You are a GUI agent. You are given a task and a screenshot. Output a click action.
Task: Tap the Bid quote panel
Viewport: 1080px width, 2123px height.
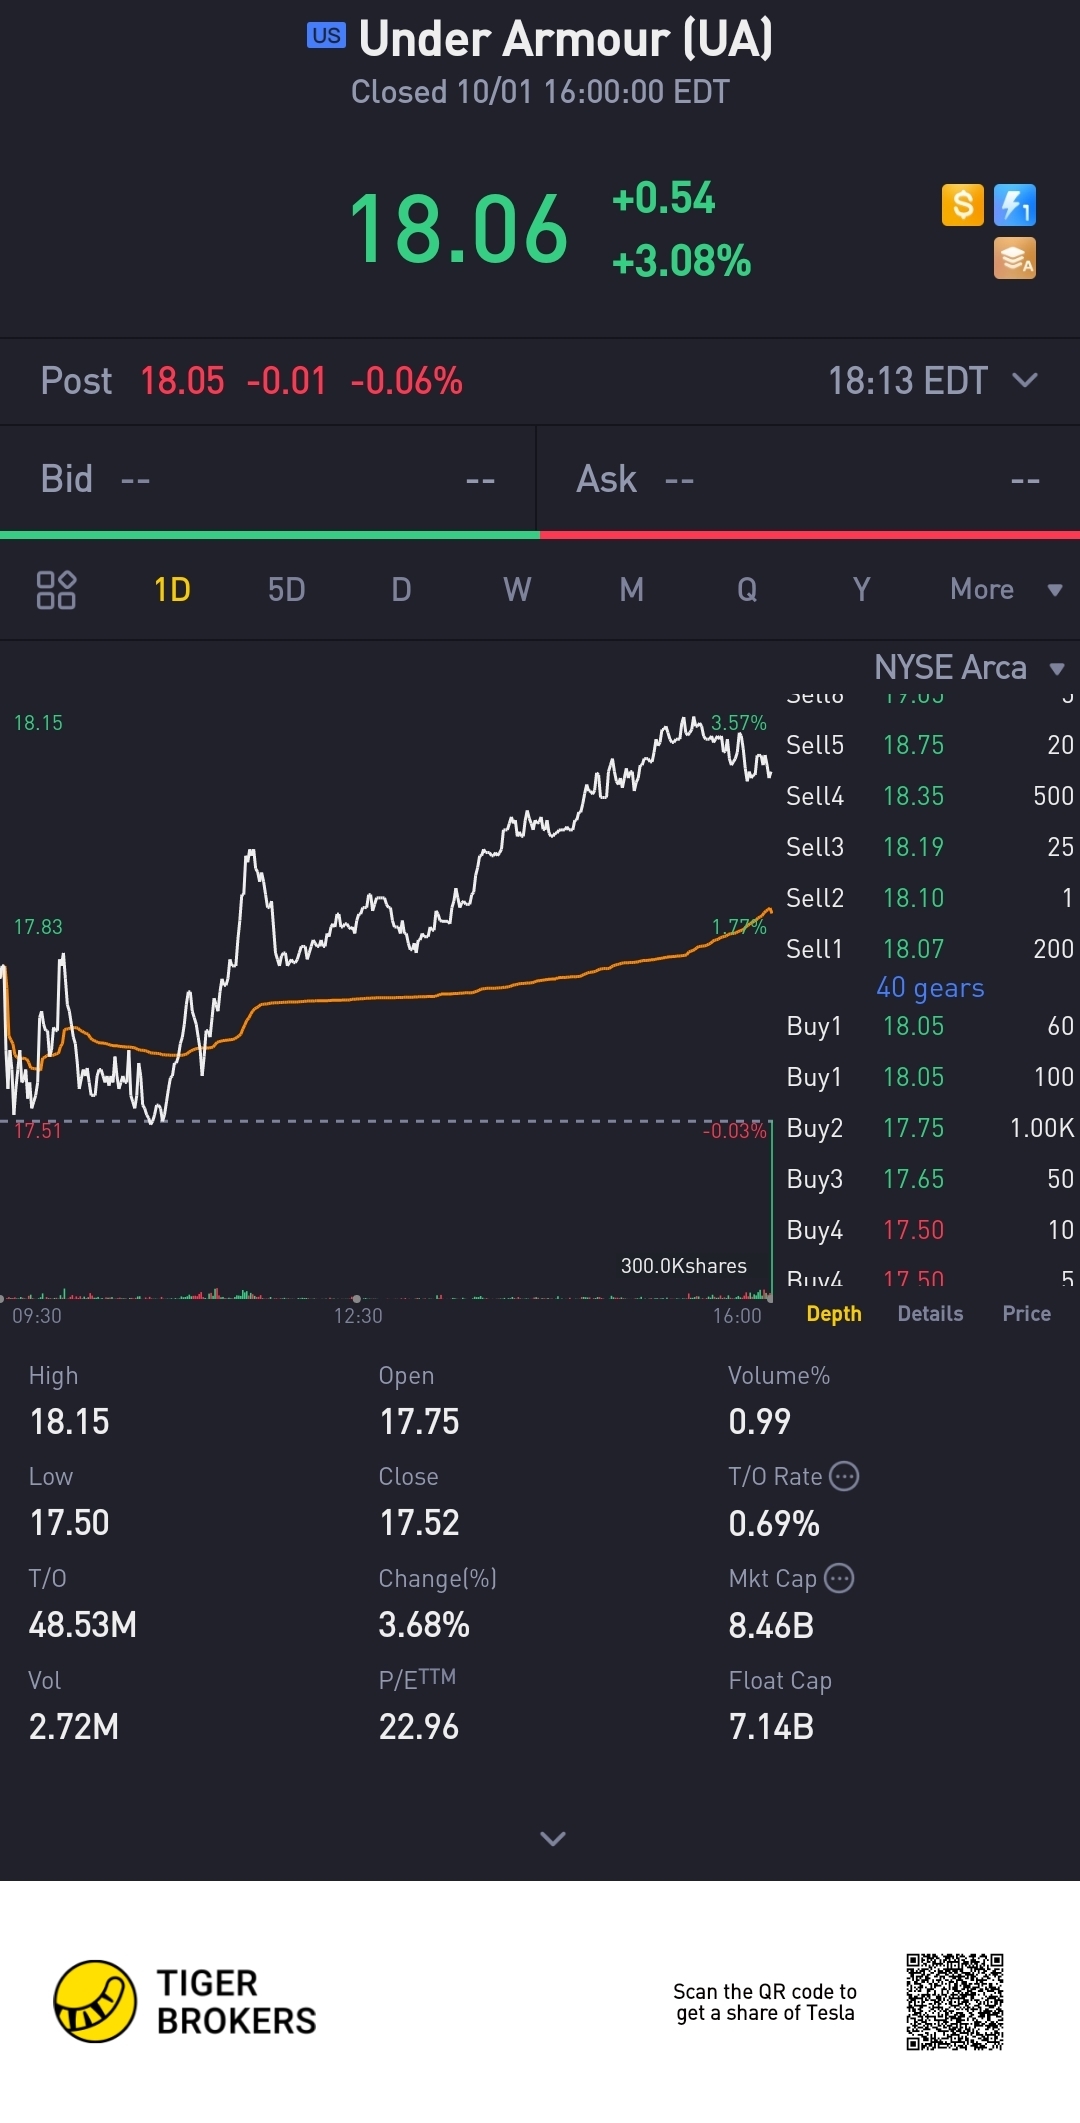click(268, 479)
